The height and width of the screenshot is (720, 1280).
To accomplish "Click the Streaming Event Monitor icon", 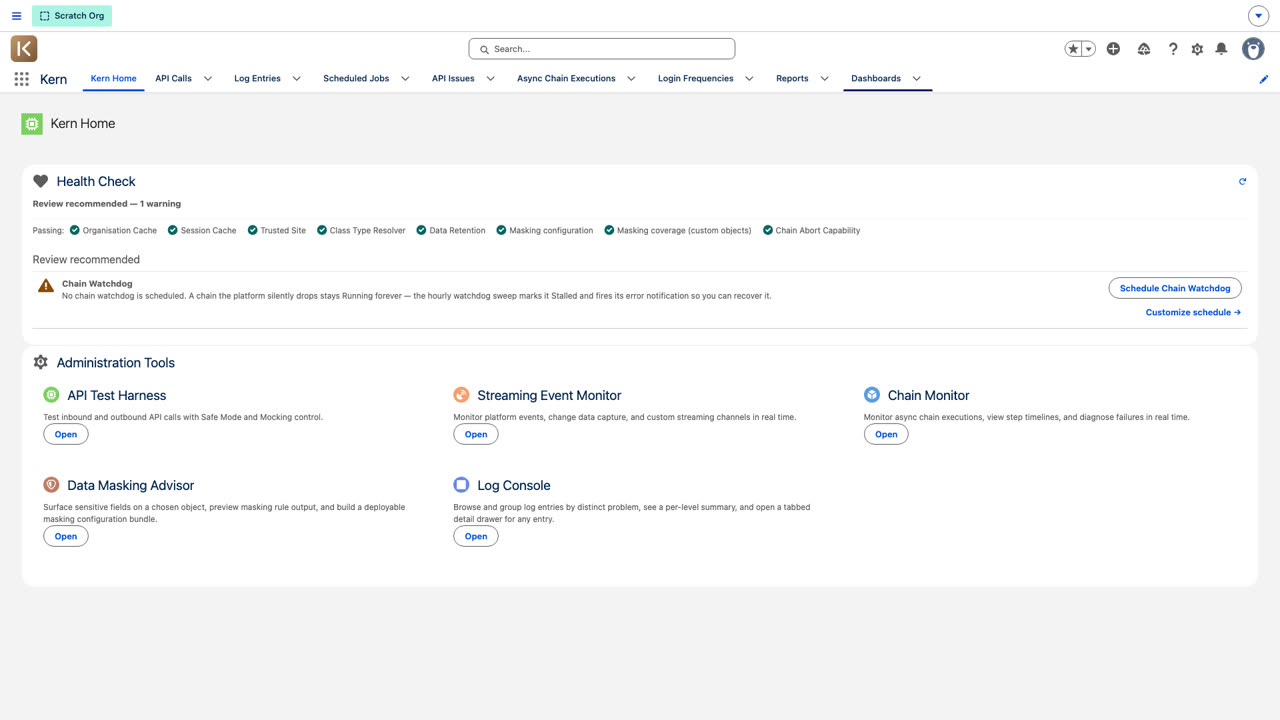I will (x=461, y=395).
